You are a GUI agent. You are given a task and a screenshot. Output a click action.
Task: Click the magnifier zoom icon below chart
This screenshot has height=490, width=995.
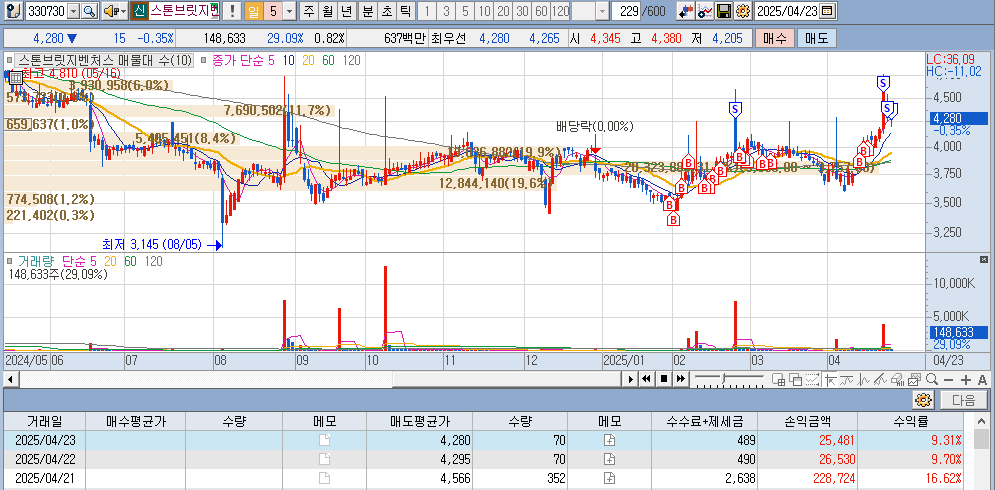[x=932, y=380]
